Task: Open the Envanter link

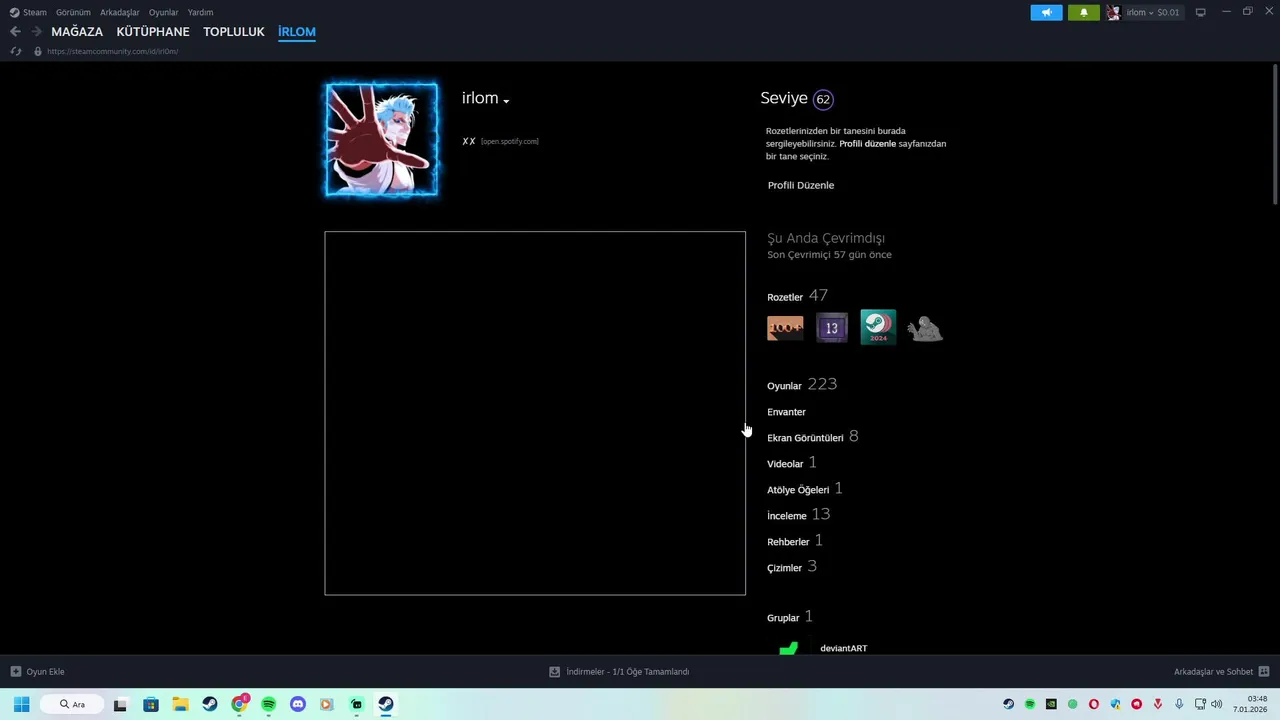Action: [x=786, y=412]
